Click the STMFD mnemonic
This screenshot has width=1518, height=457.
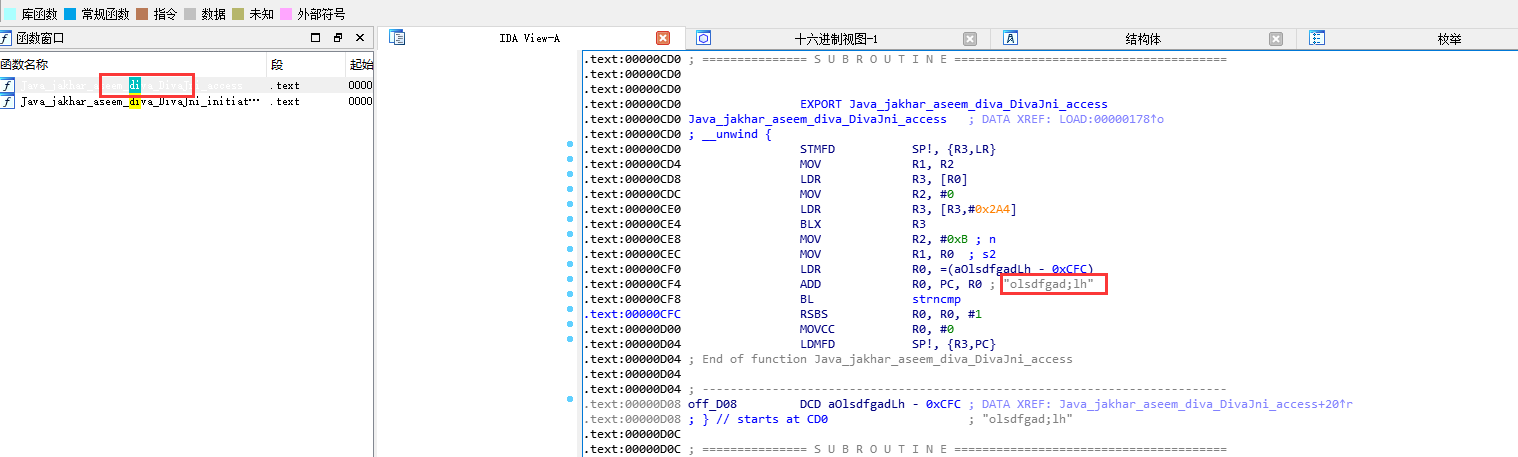click(816, 149)
